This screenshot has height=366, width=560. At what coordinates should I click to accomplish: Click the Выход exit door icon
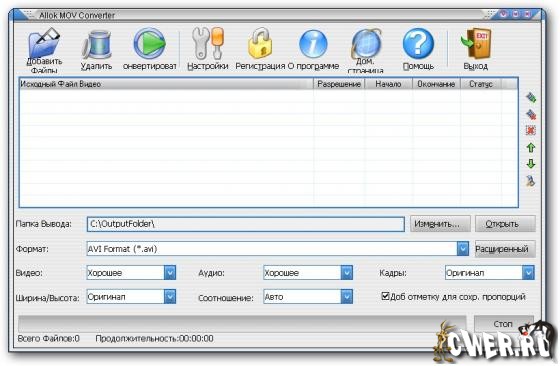(x=476, y=44)
